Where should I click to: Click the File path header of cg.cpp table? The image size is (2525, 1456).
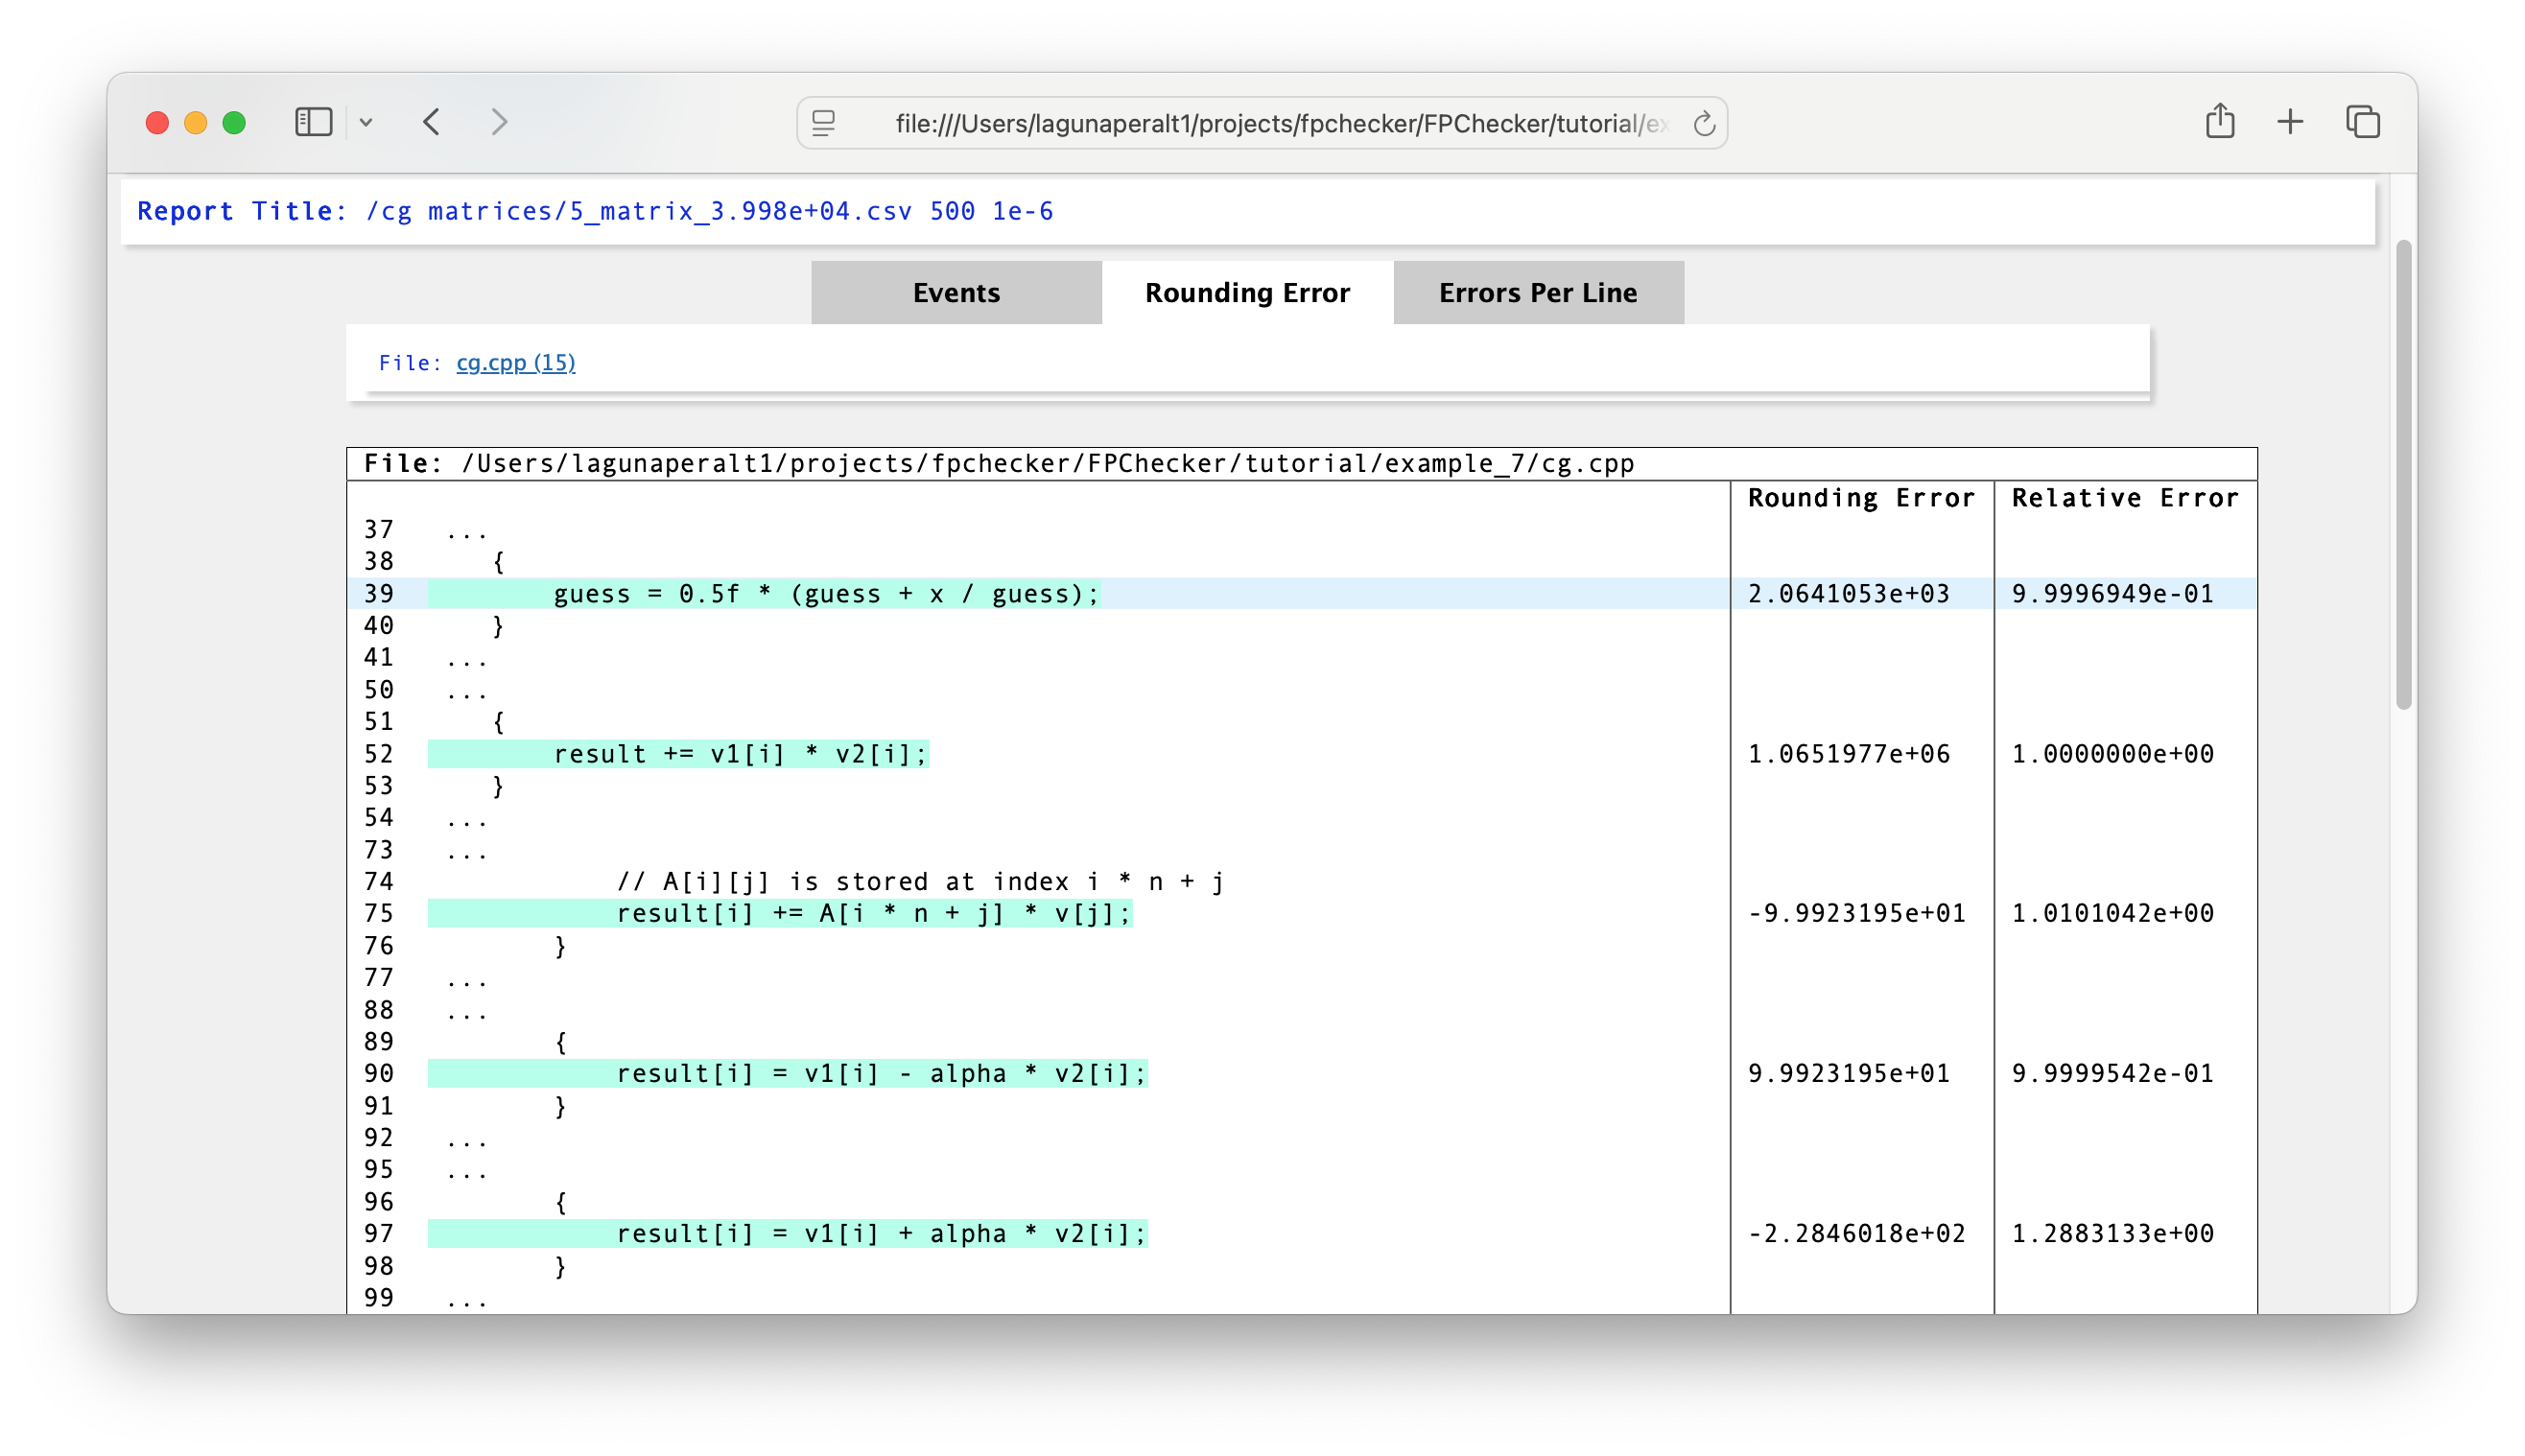[999, 463]
